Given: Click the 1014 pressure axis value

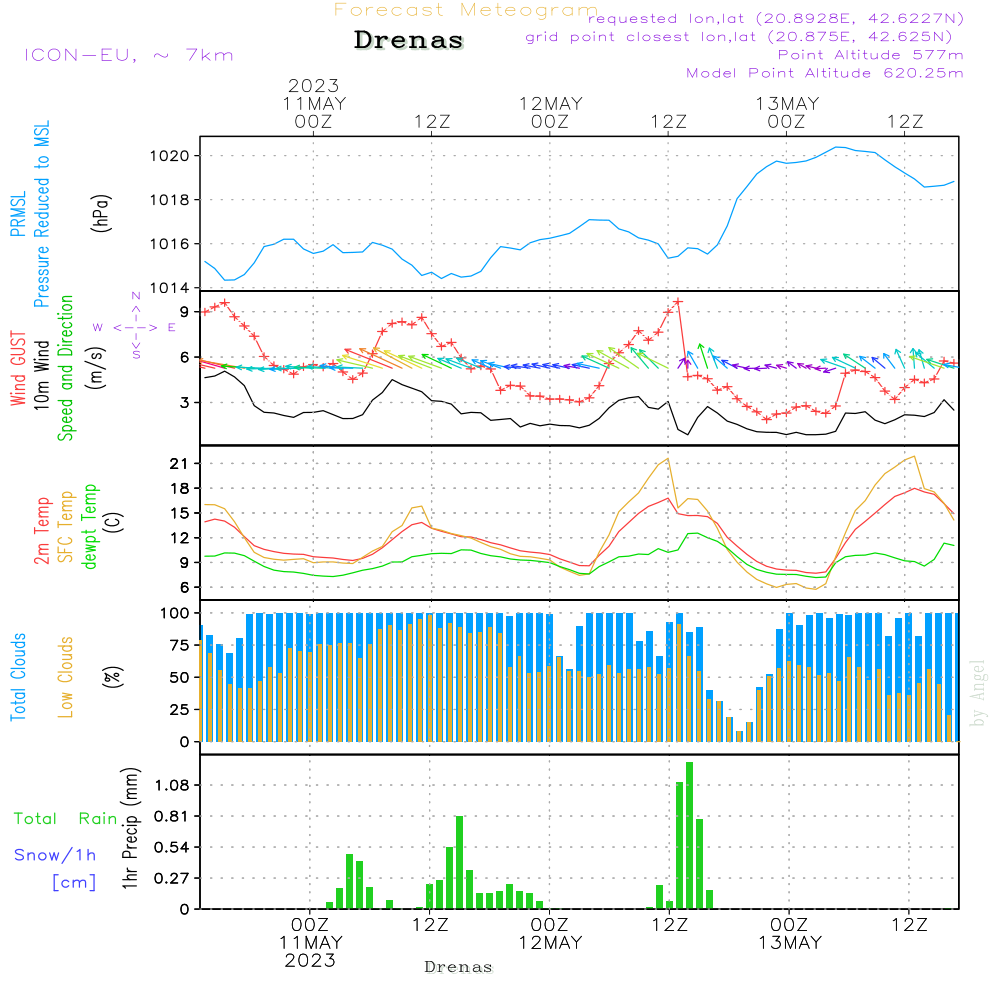Looking at the screenshot, I should (x=170, y=288).
